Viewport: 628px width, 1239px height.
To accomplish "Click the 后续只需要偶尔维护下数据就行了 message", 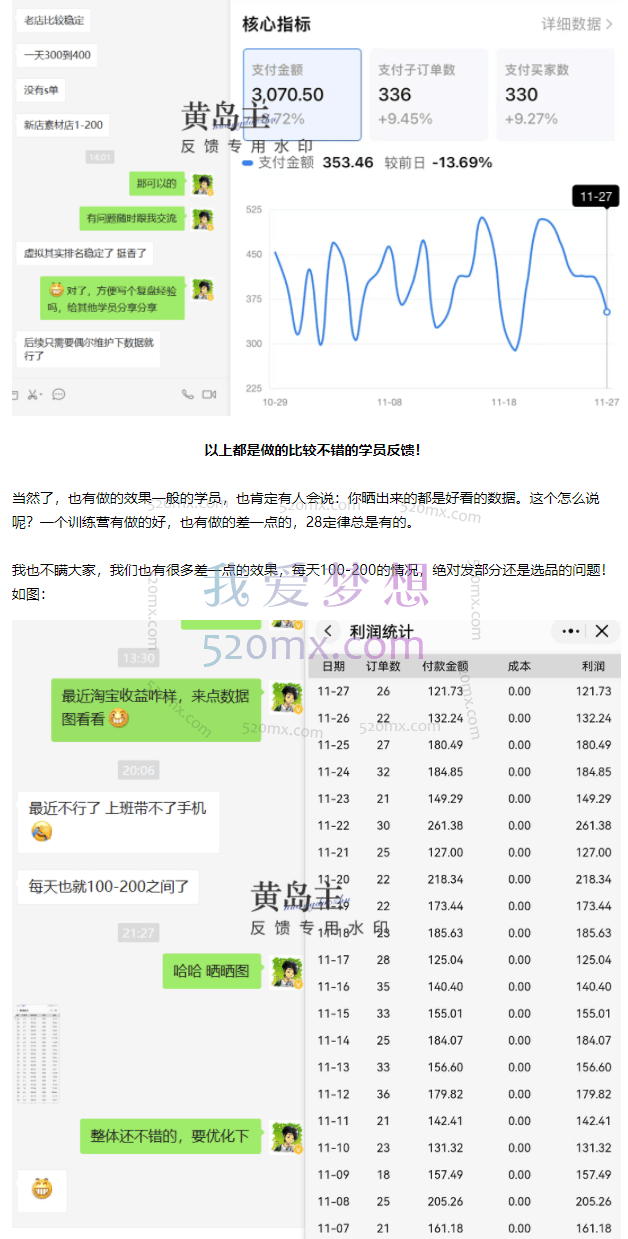I will coord(89,349).
